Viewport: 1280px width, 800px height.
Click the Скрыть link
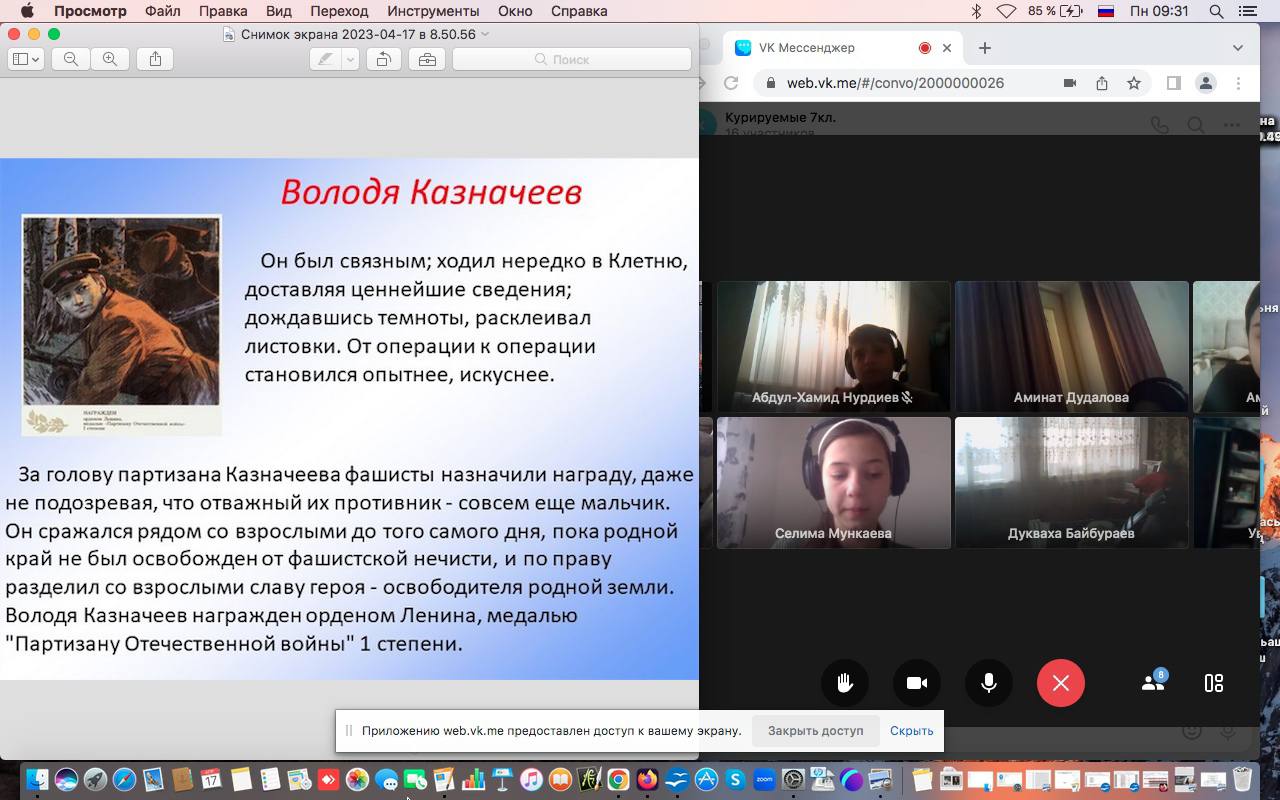click(911, 730)
